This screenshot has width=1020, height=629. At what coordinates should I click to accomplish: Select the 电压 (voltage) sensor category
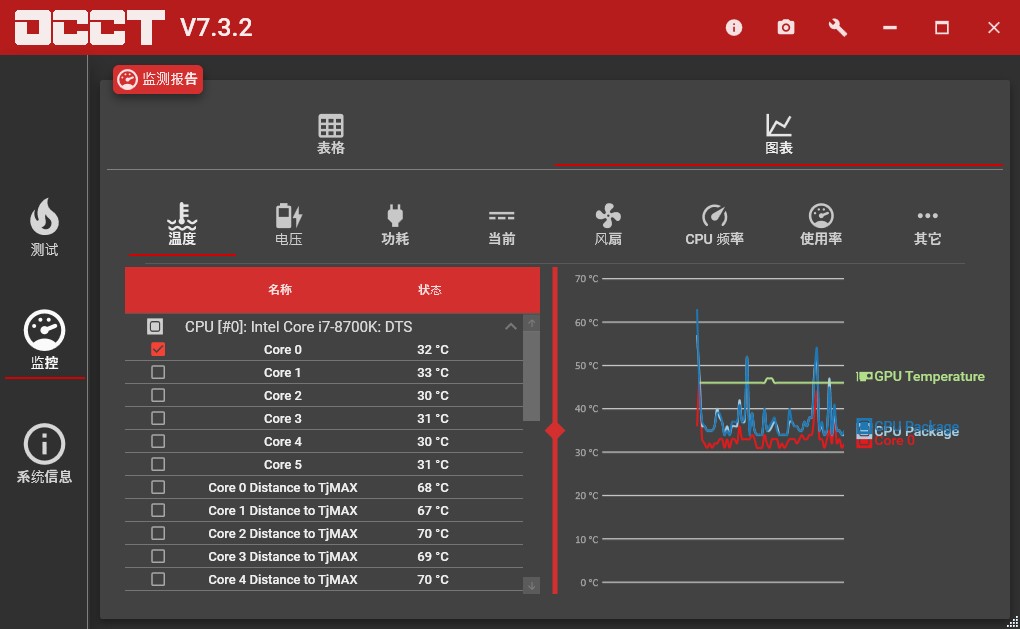[289, 224]
